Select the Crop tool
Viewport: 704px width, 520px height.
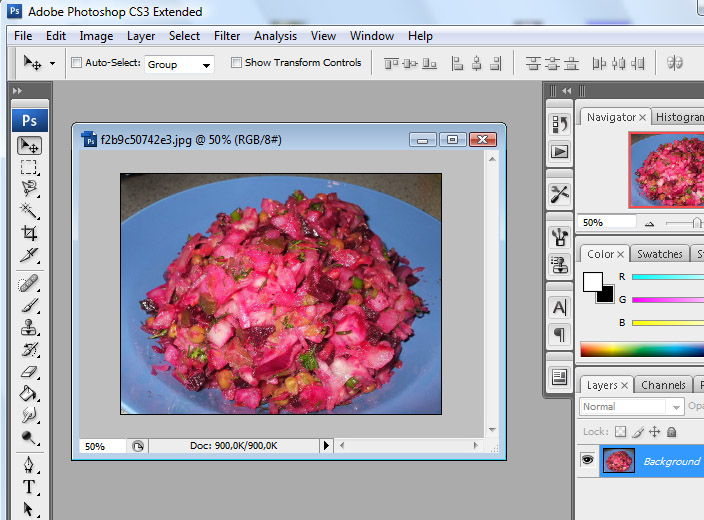tap(30, 233)
